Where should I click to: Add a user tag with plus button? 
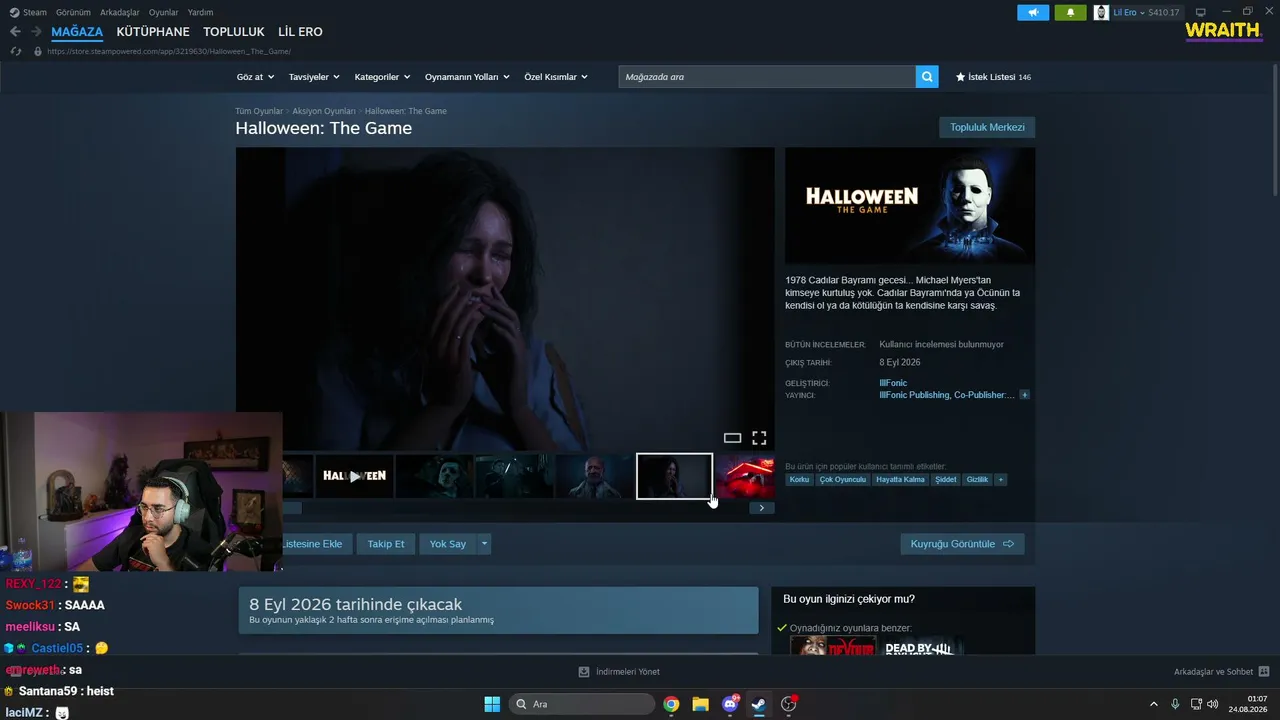(x=1000, y=480)
